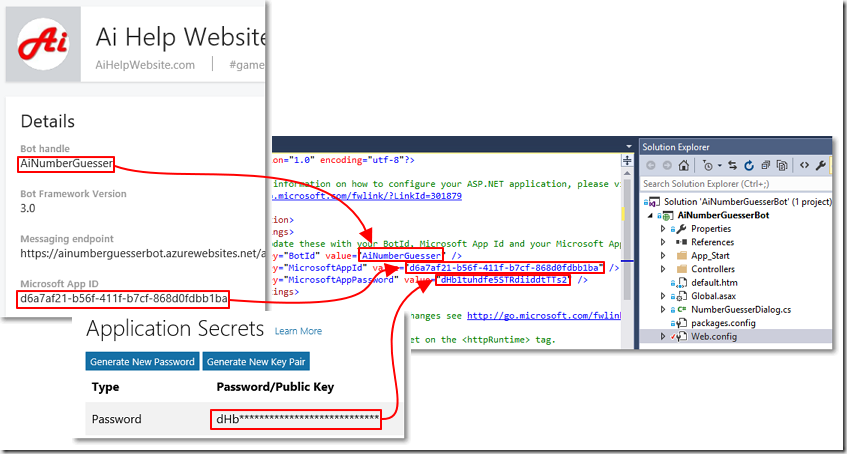Expand the References node
Viewport: 847px width, 454px height.
click(663, 242)
